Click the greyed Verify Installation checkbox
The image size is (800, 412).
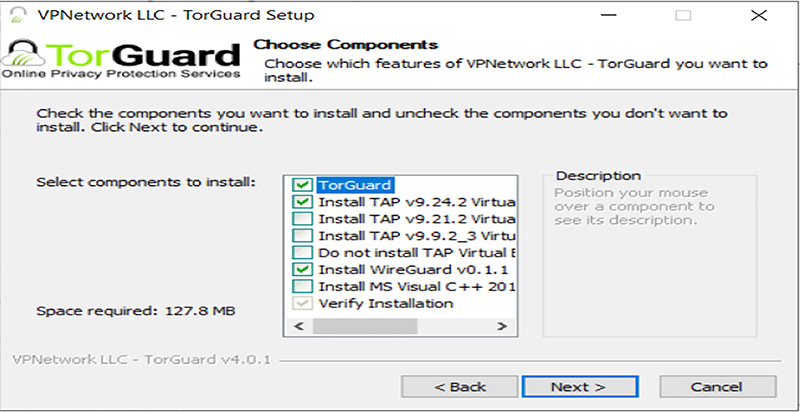pos(302,303)
